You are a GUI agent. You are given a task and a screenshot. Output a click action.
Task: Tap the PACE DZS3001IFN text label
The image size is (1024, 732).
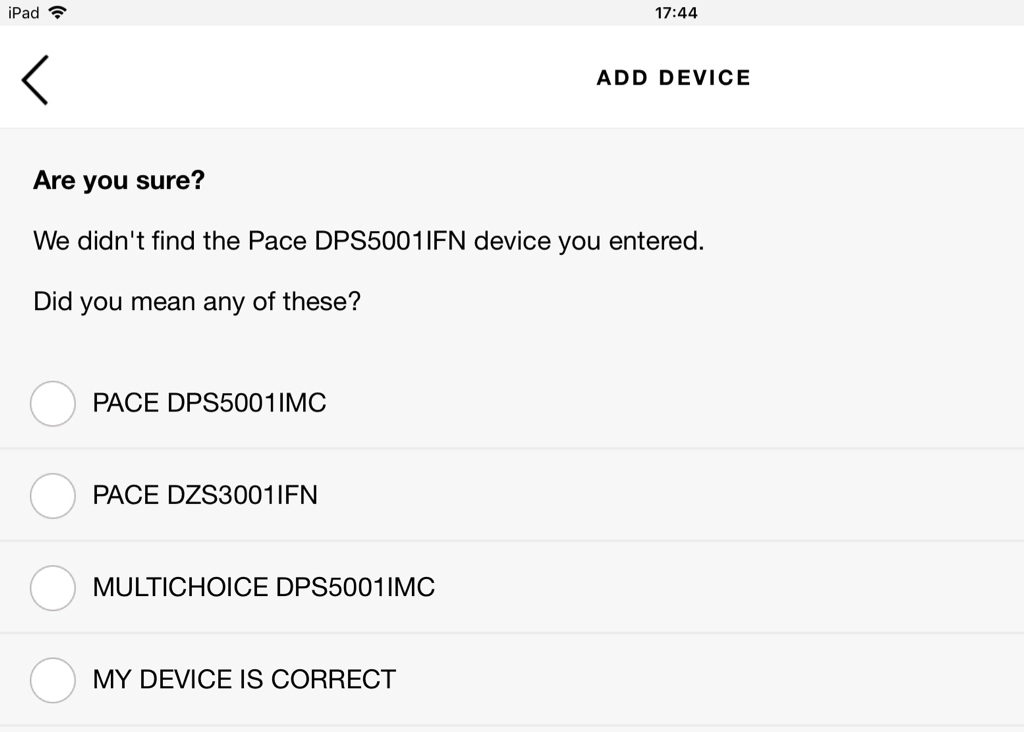205,495
